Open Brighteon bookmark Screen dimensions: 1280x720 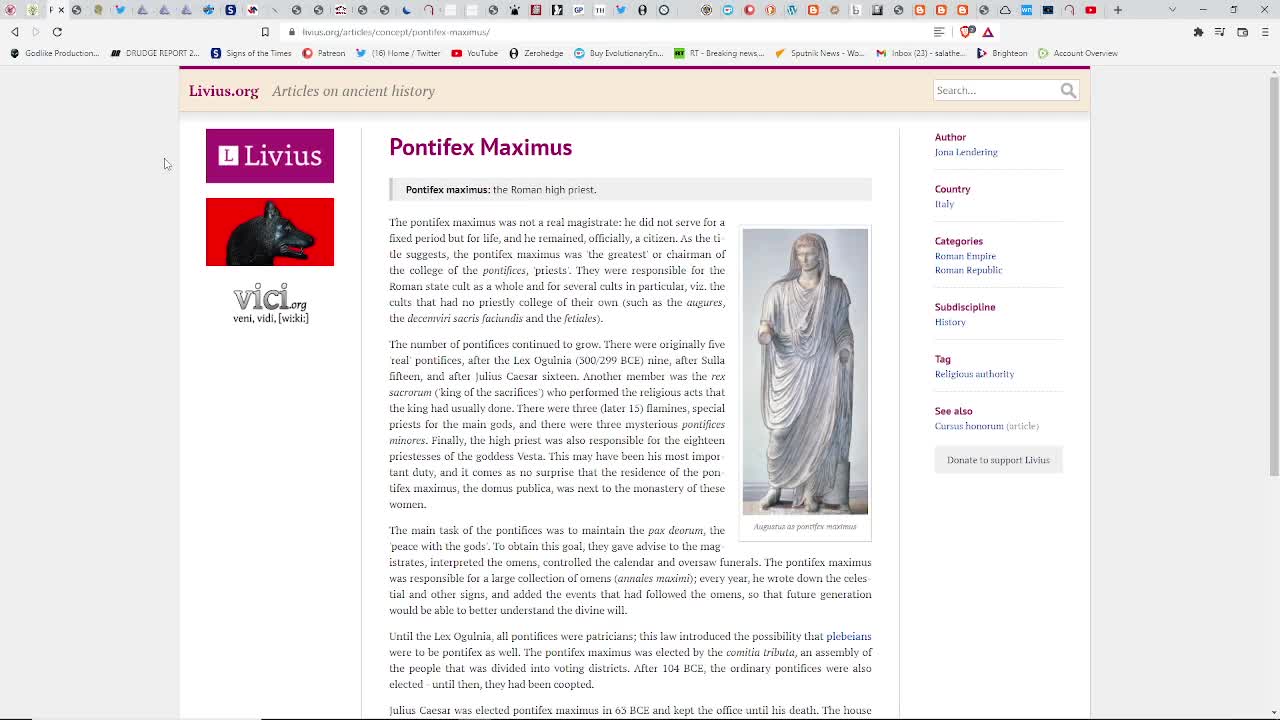tap(1002, 53)
